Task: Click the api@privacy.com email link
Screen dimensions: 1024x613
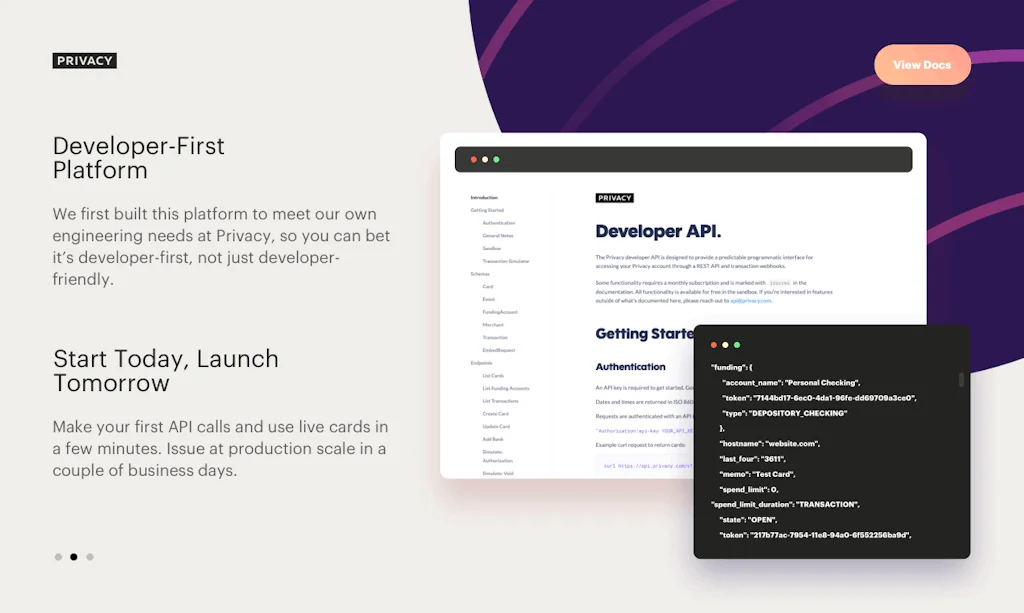Action: tap(750, 300)
